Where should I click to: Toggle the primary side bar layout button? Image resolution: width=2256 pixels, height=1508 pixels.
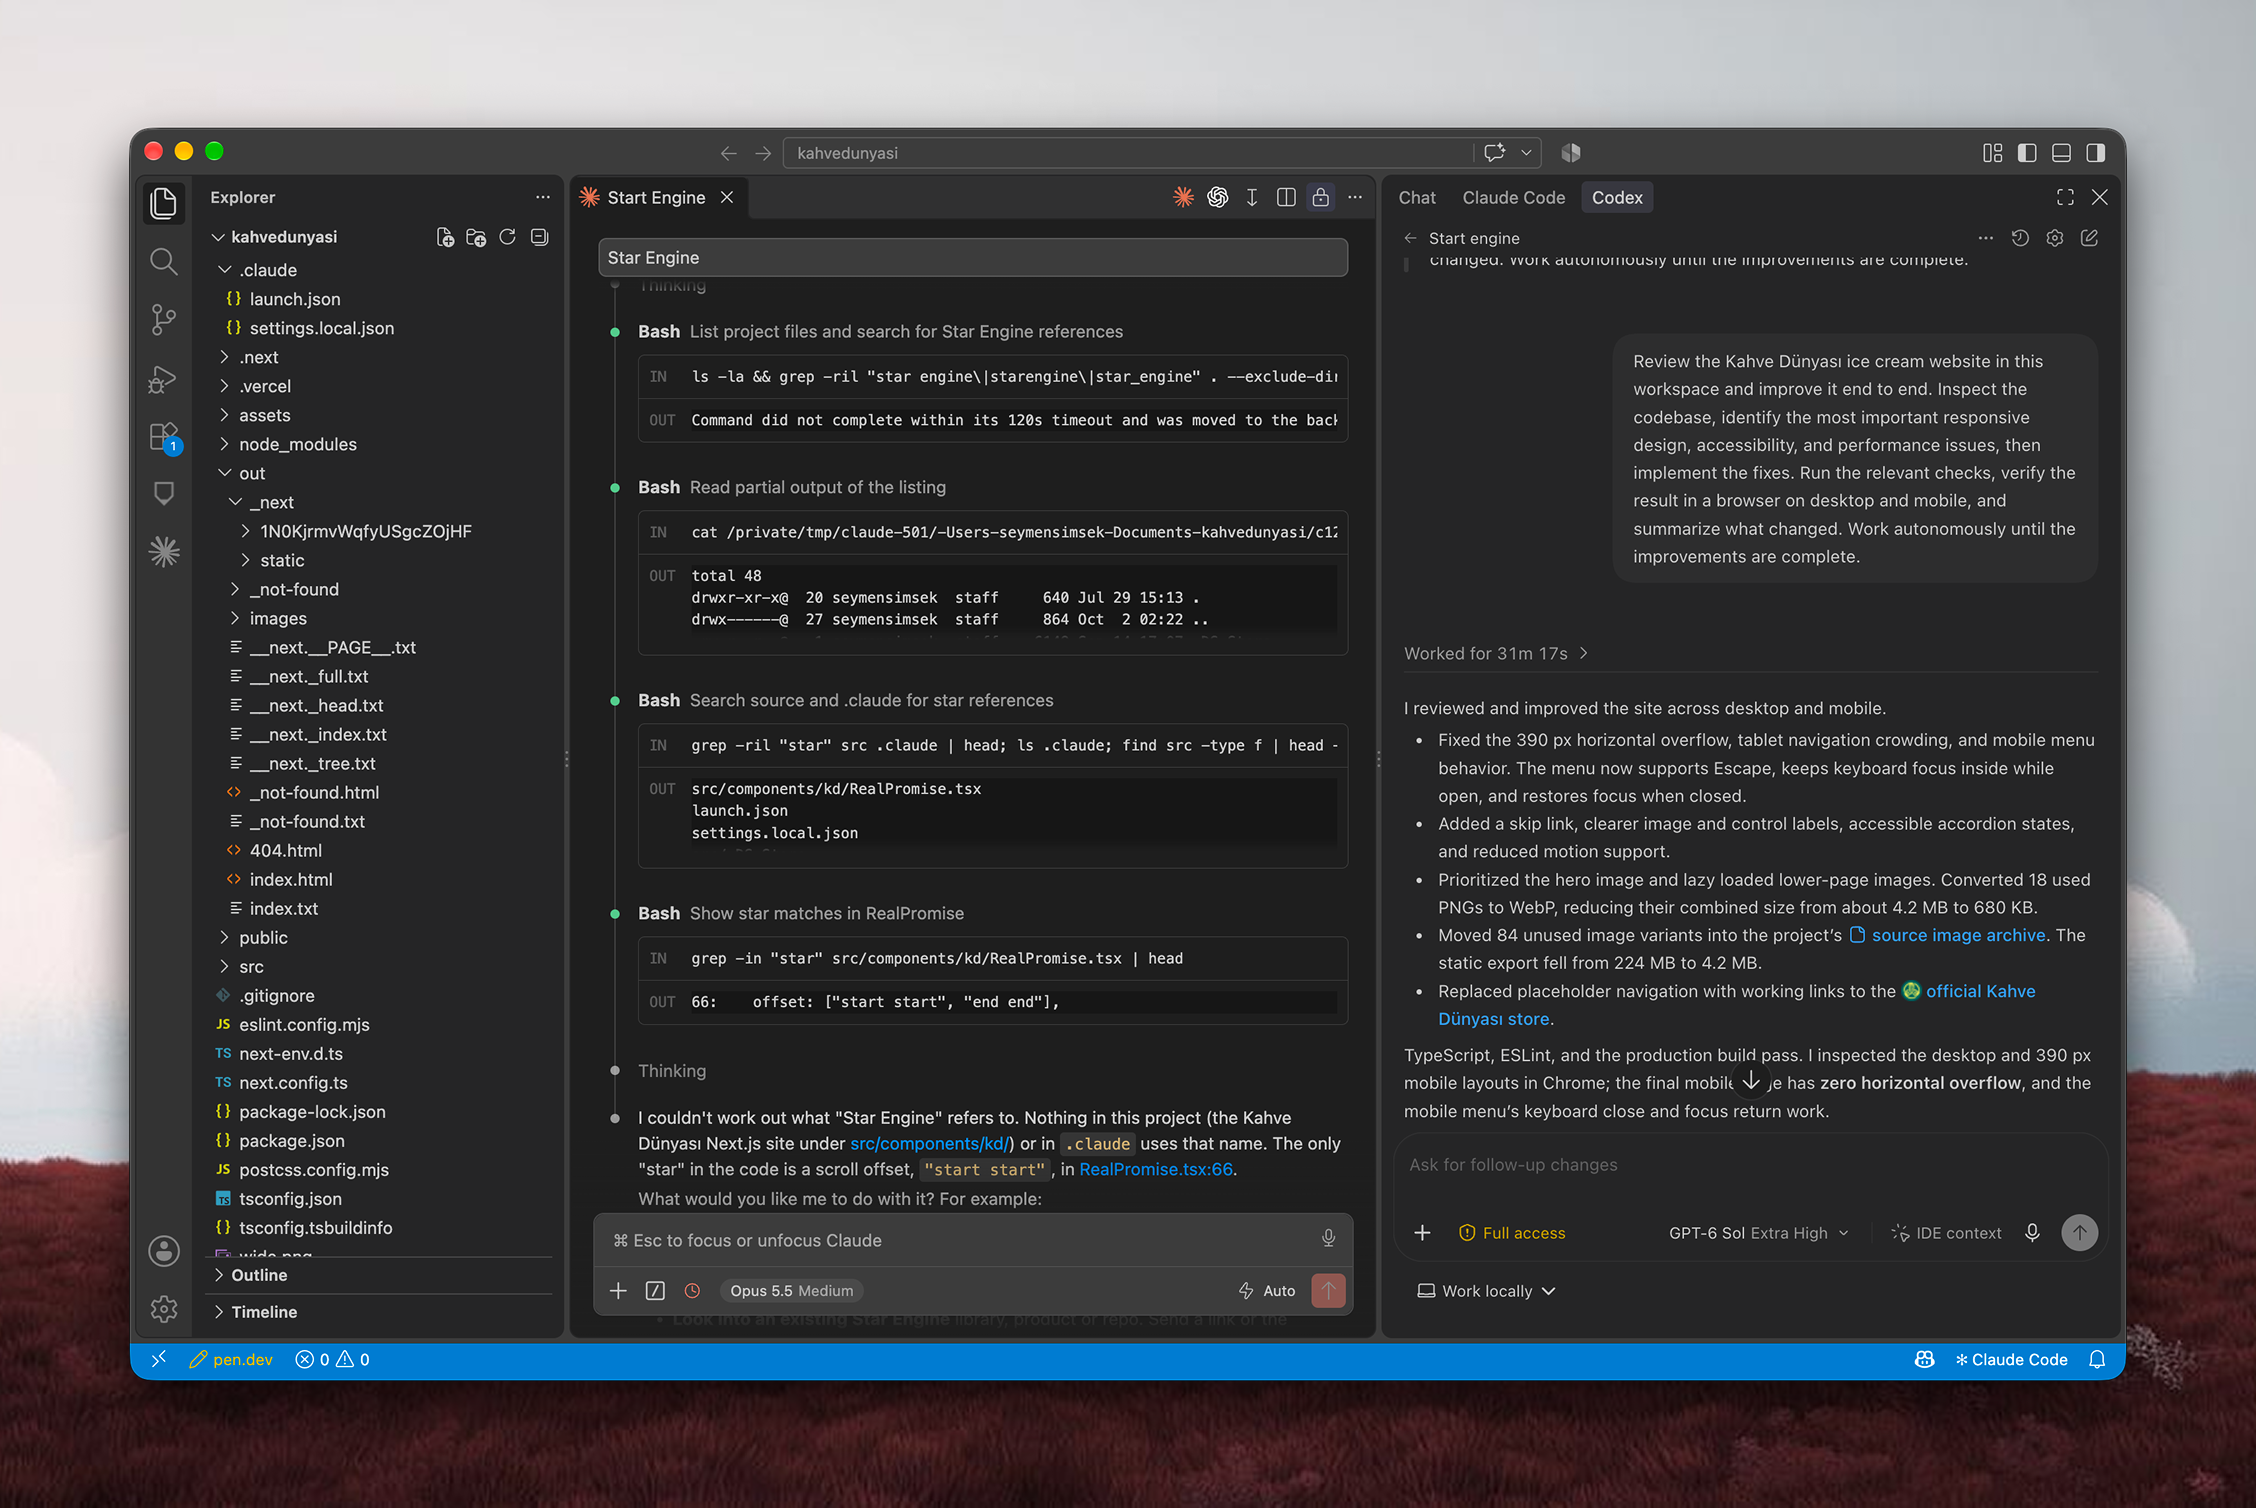coord(2027,153)
